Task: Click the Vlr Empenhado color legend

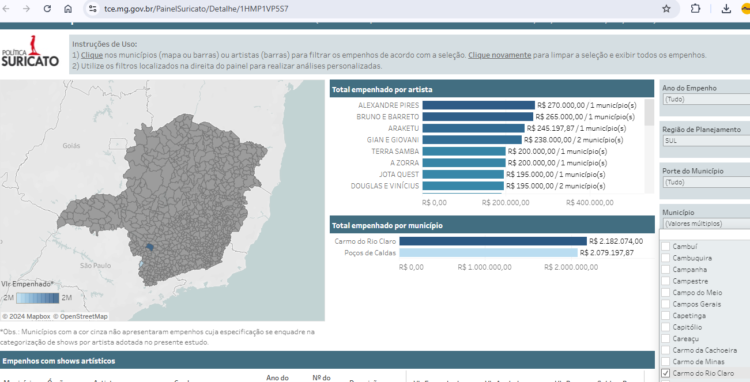Action: [x=37, y=298]
